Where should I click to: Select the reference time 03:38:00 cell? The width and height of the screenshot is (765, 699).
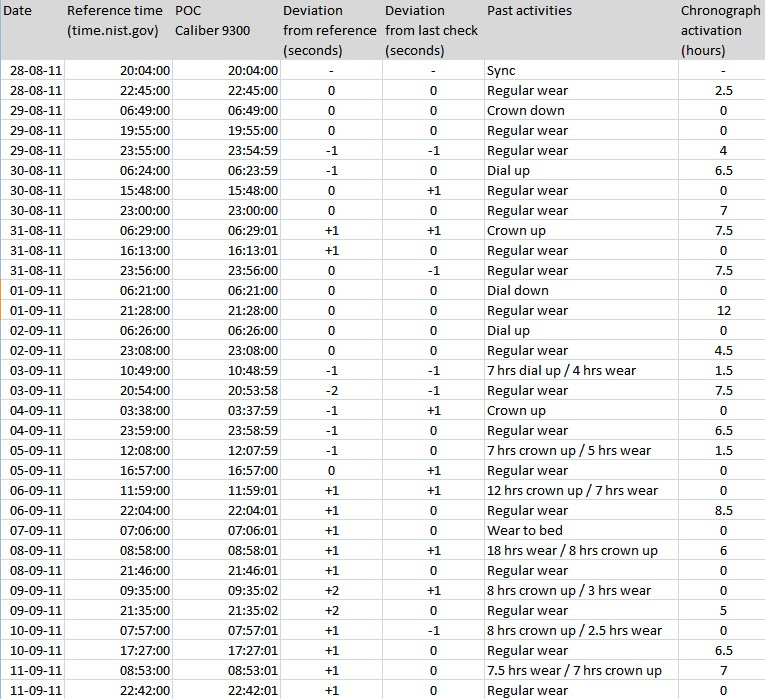pos(145,411)
